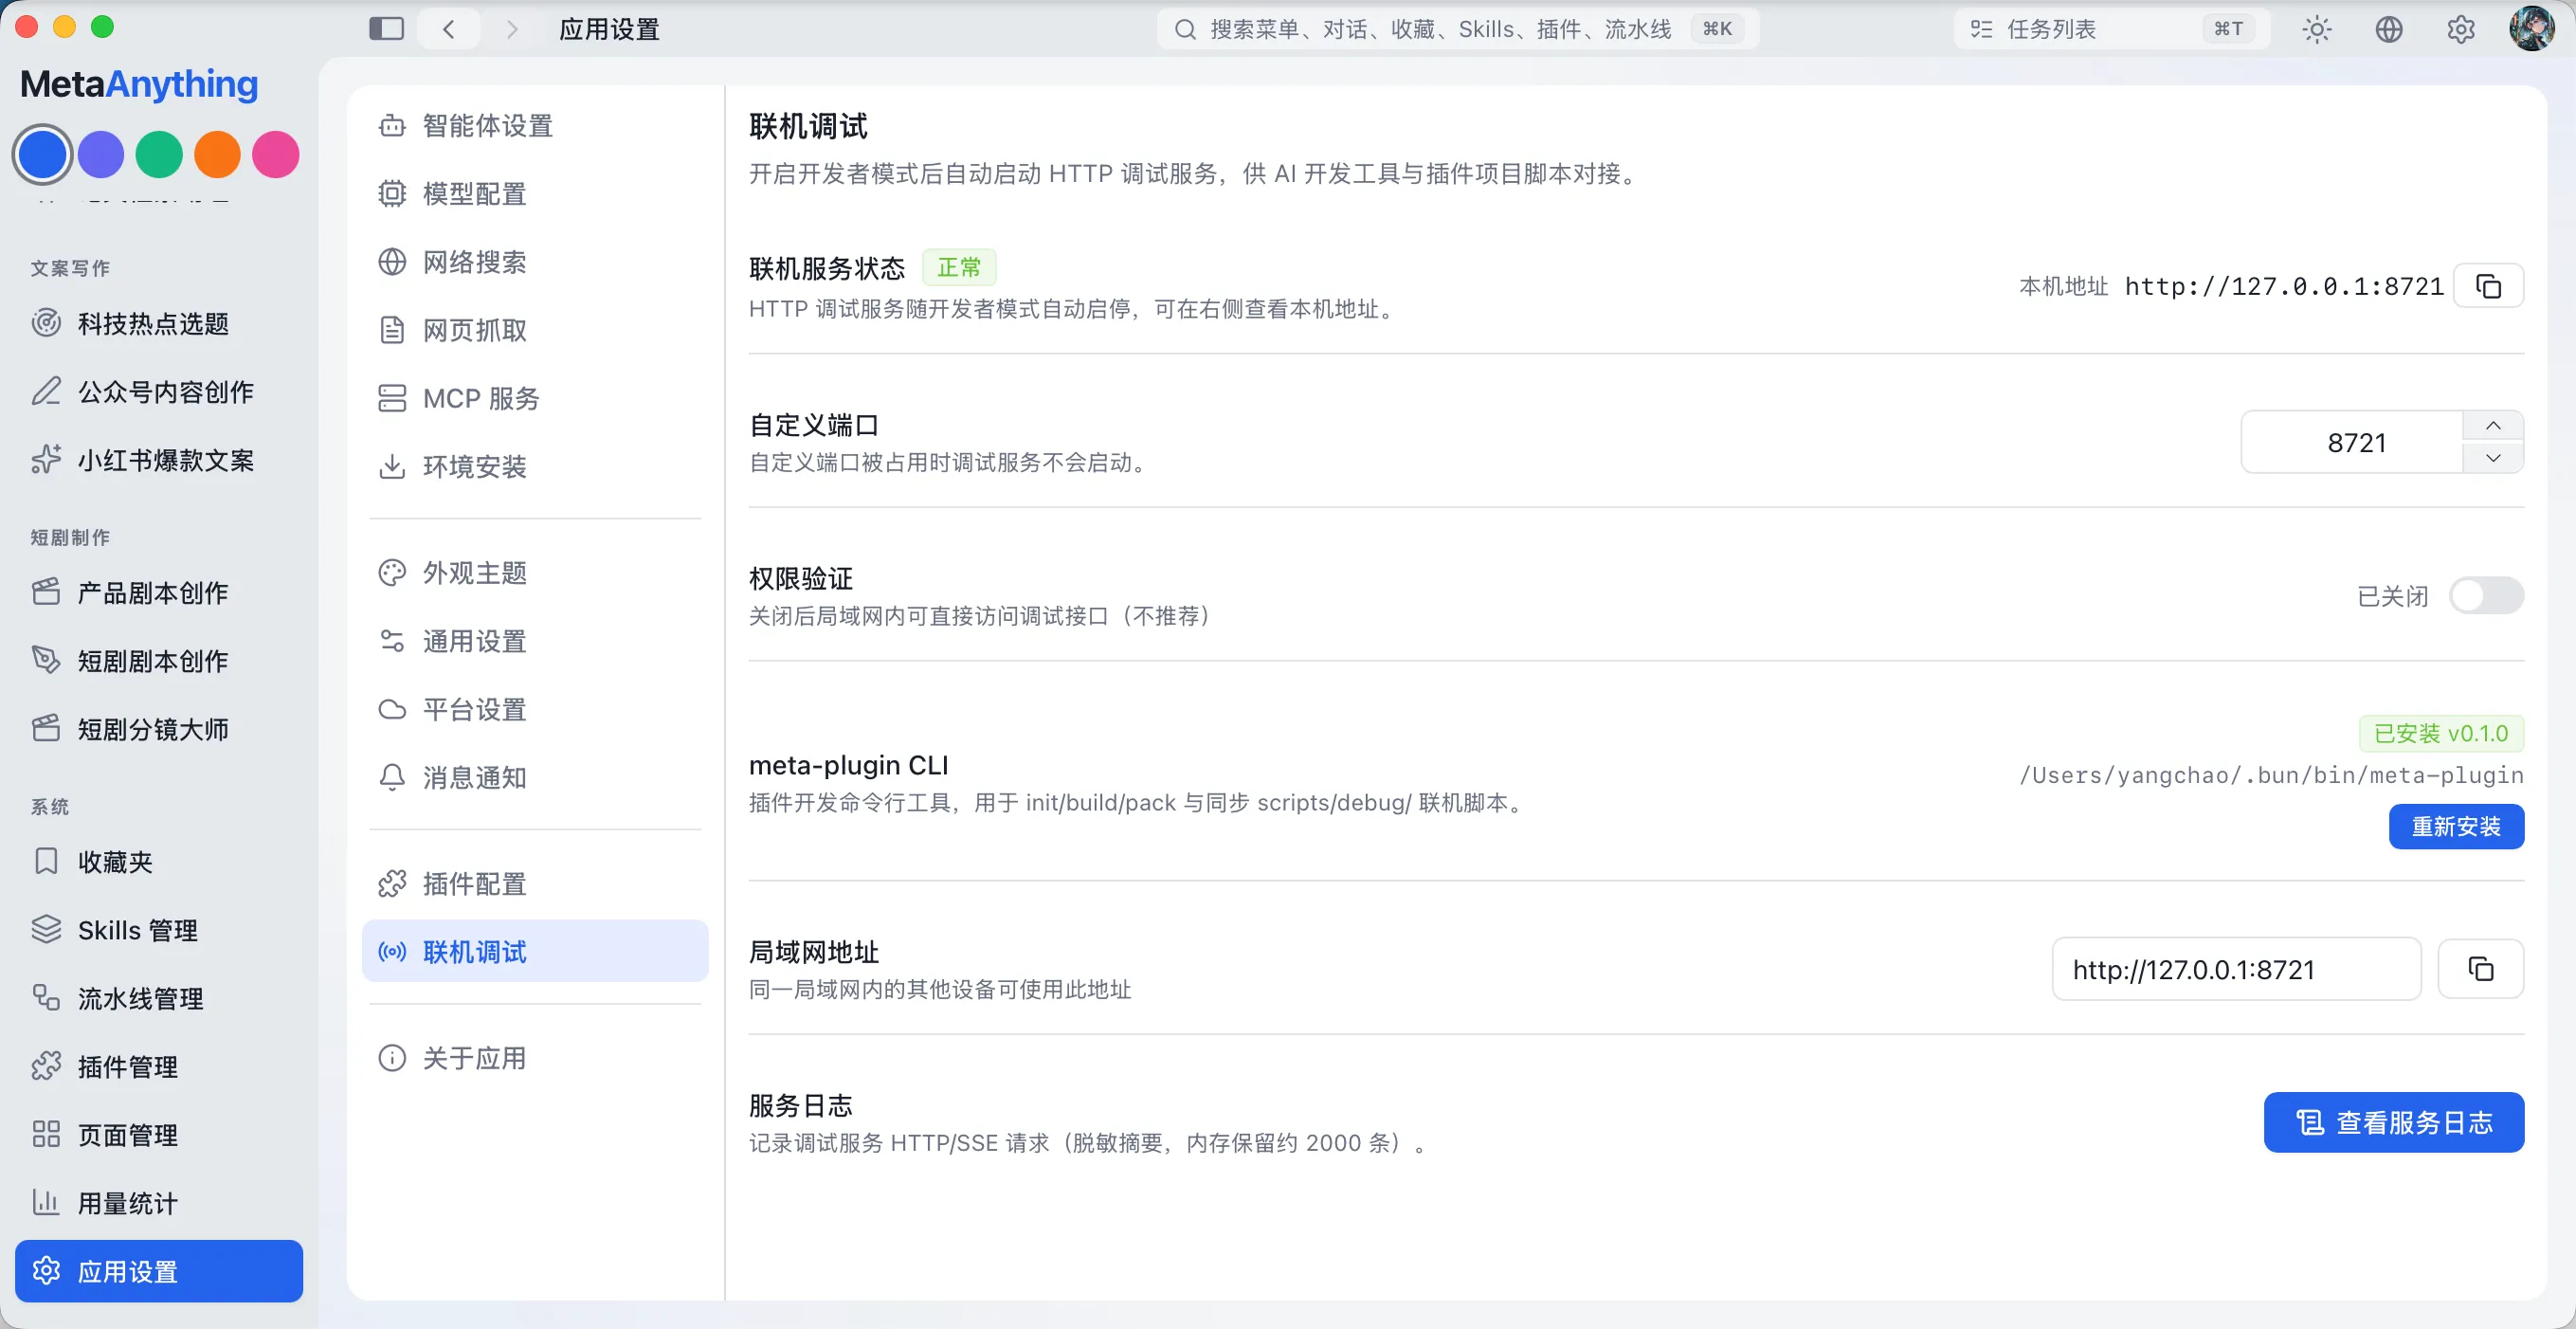Click the 重新安装 button
Screen dimensions: 2576x1329
pos(2456,826)
